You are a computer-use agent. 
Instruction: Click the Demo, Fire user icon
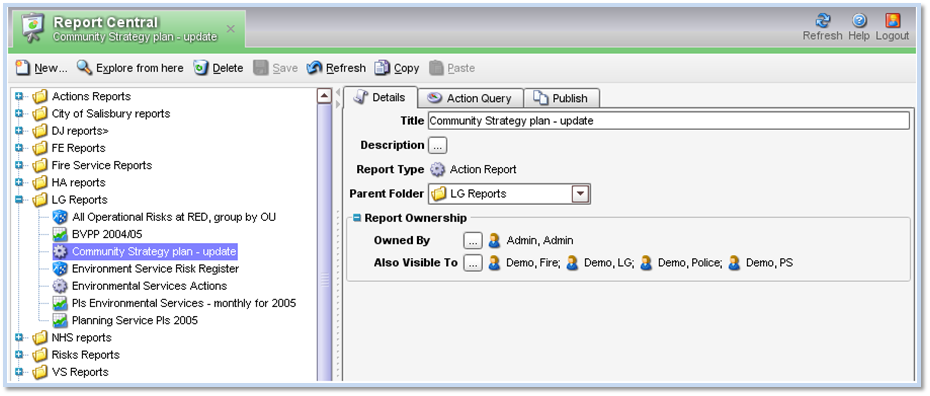click(494, 263)
